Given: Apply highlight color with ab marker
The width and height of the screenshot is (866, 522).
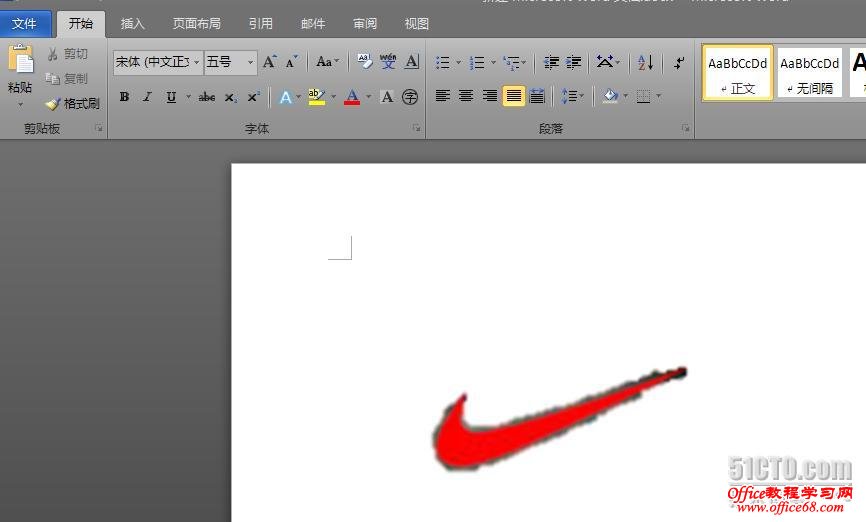Looking at the screenshot, I should pyautogui.click(x=316, y=97).
